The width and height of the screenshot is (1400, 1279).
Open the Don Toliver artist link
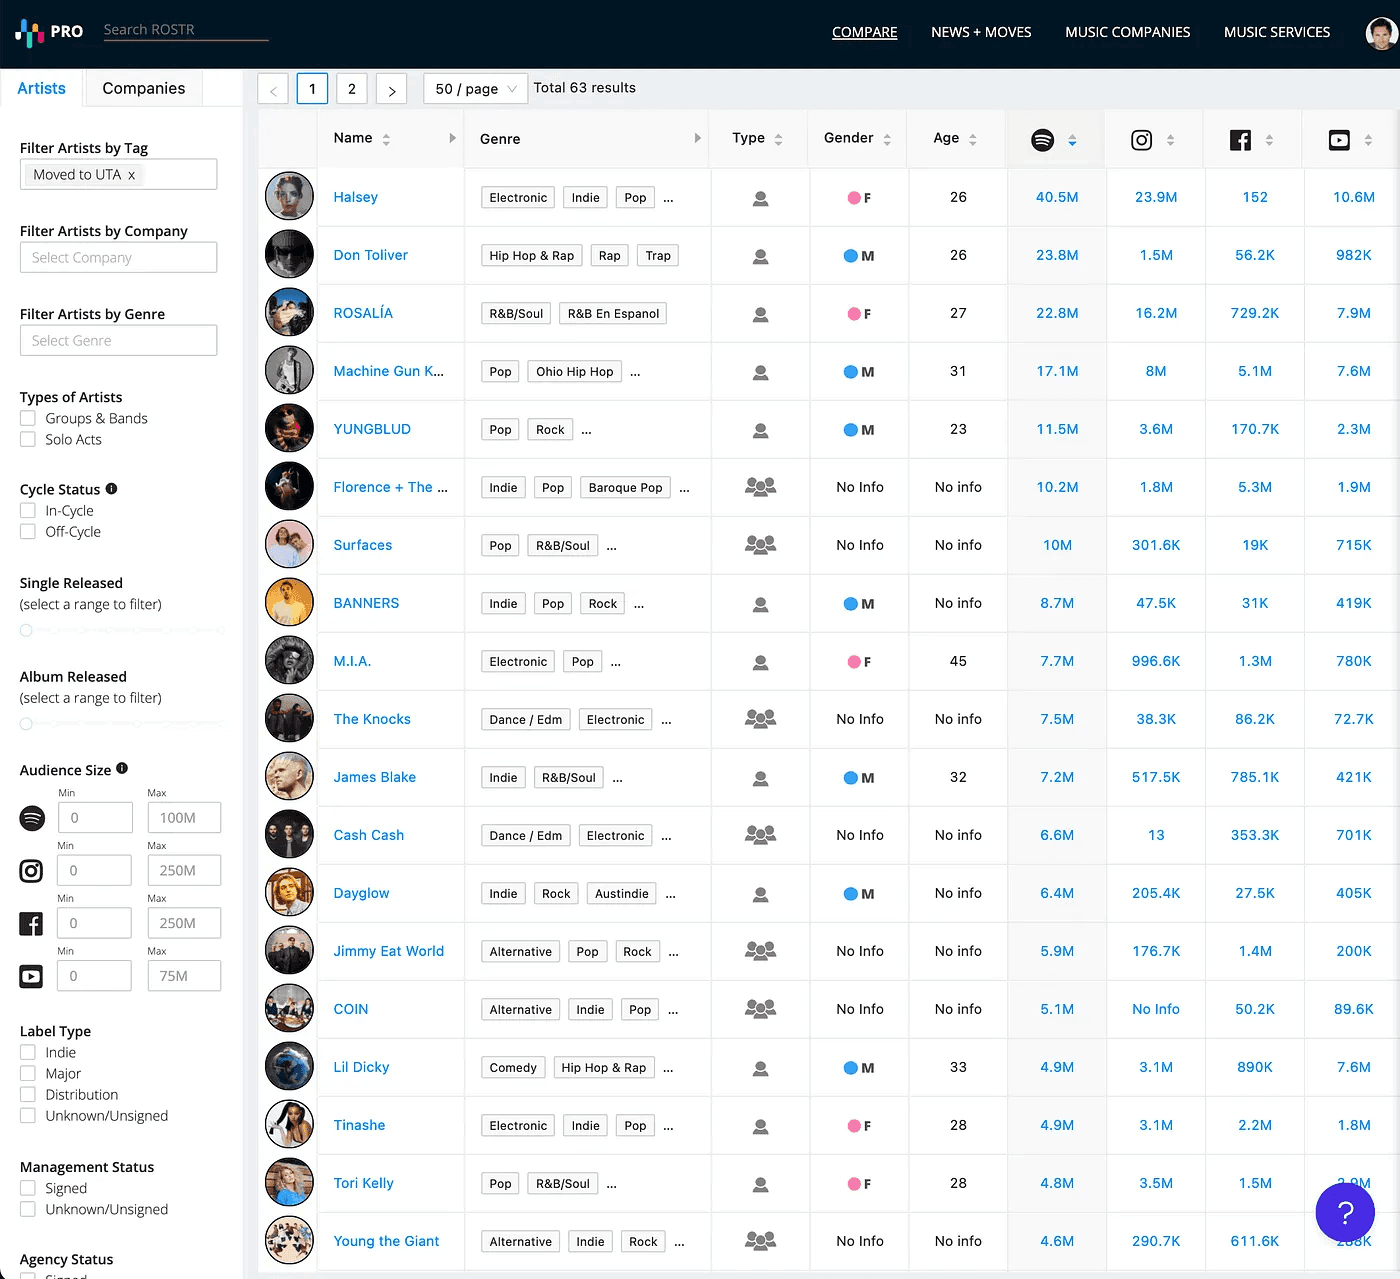click(370, 255)
